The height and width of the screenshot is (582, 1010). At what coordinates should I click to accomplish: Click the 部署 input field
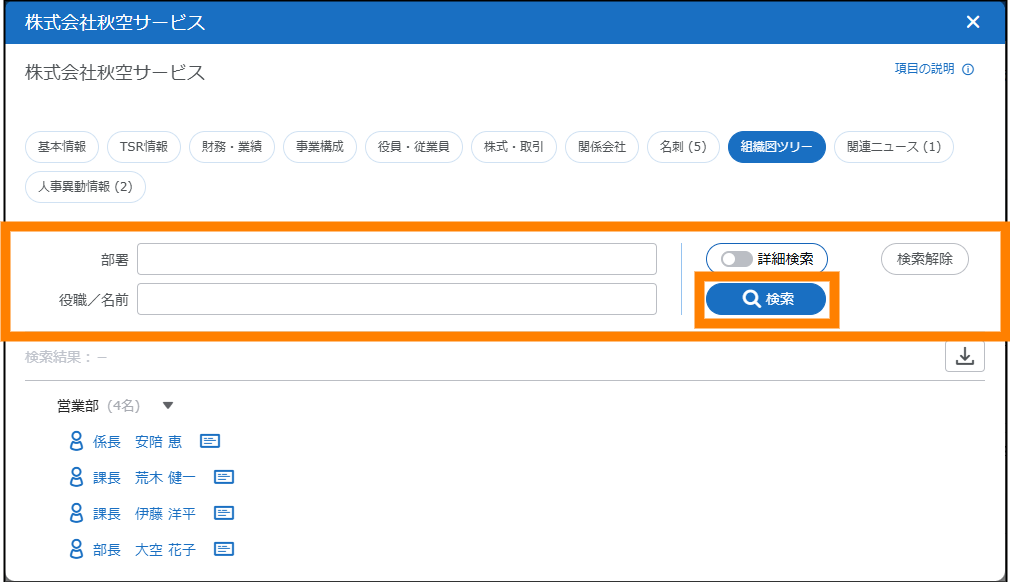[x=396, y=259]
